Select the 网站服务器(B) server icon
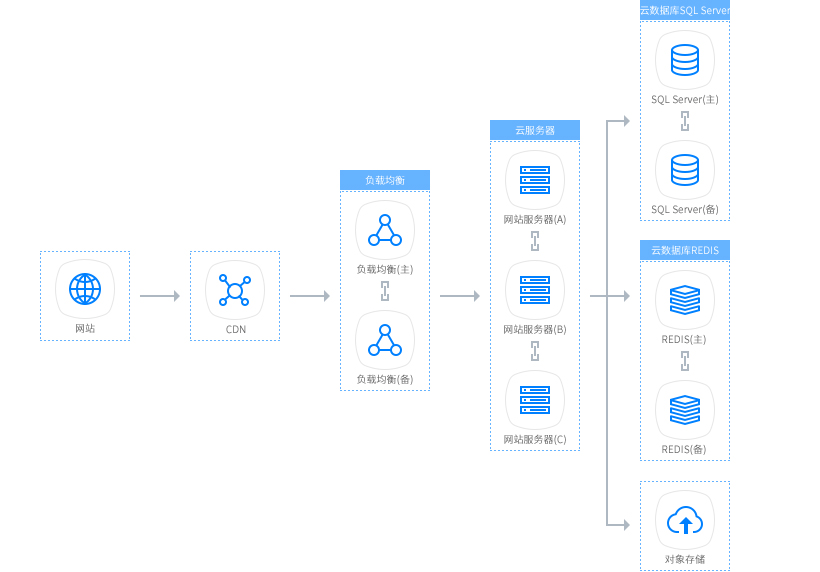This screenshot has width=820, height=572. [535, 290]
